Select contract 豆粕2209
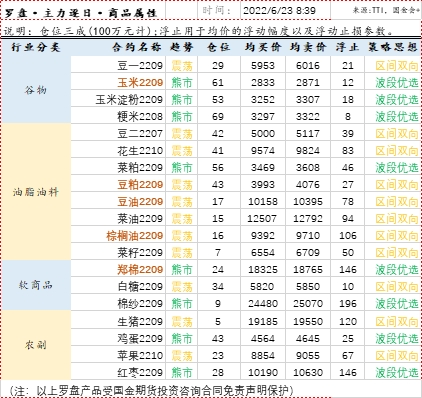The width and height of the screenshot is (422, 398). [140, 185]
